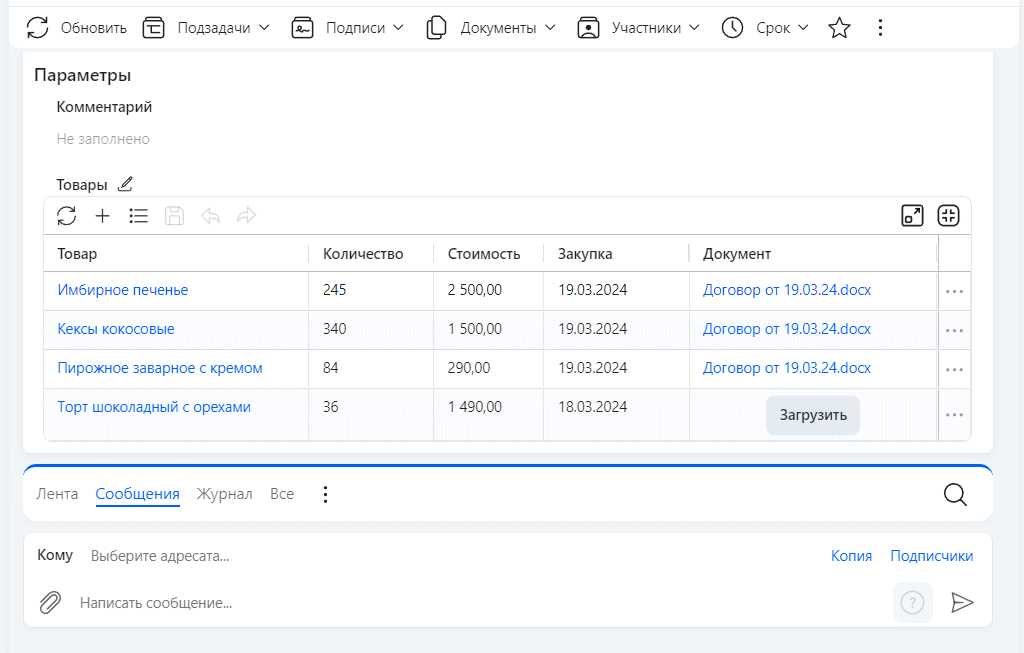
Task: Refresh the products table with the sync icon
Action: [66, 215]
